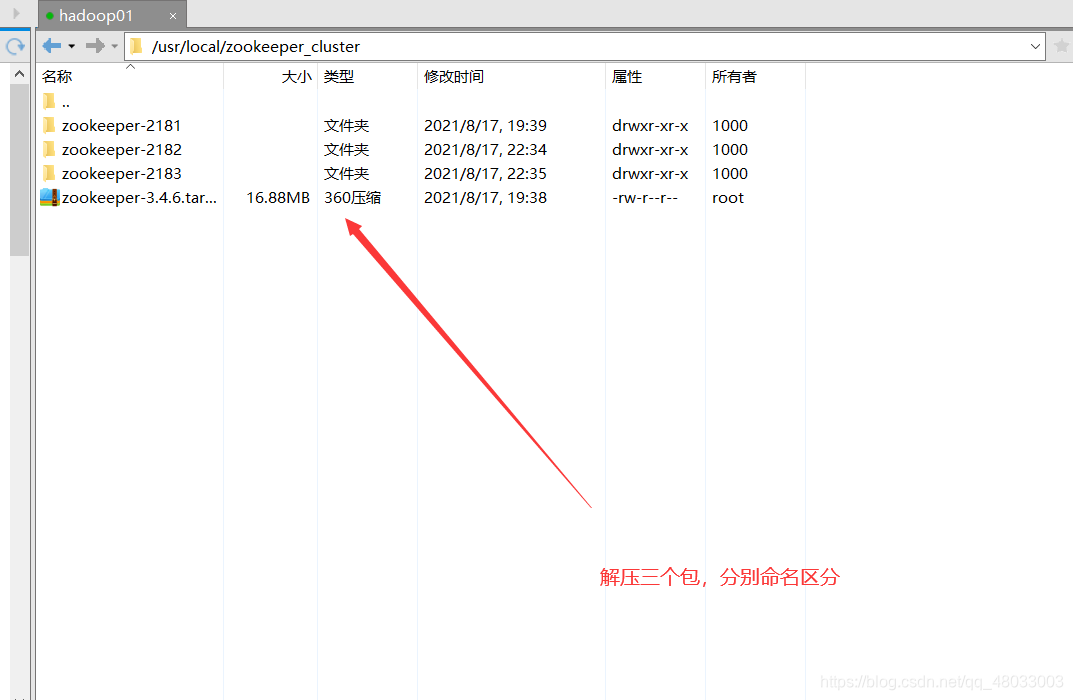Click owner 1000 of zookeeper-2182
This screenshot has height=700, width=1073.
(729, 150)
